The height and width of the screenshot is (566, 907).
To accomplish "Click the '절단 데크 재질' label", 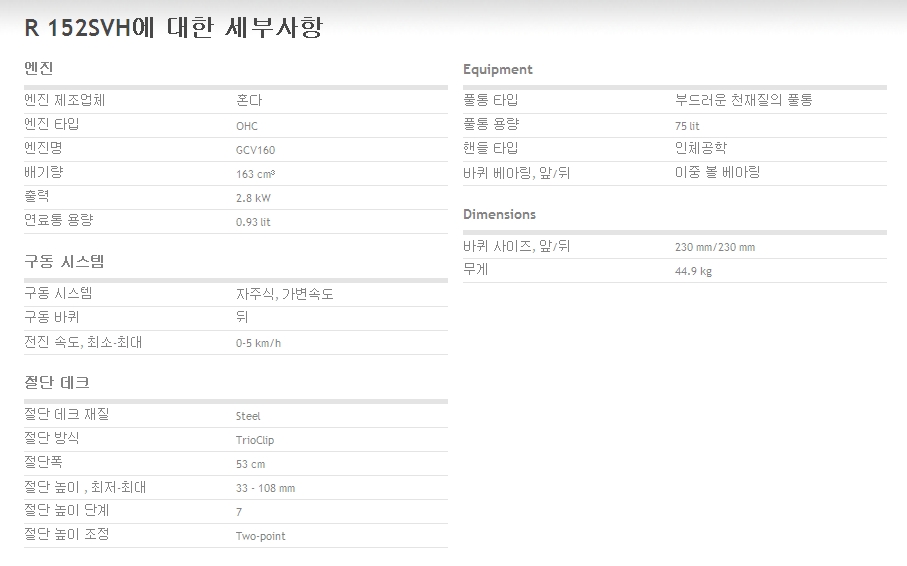I will click(x=67, y=414).
